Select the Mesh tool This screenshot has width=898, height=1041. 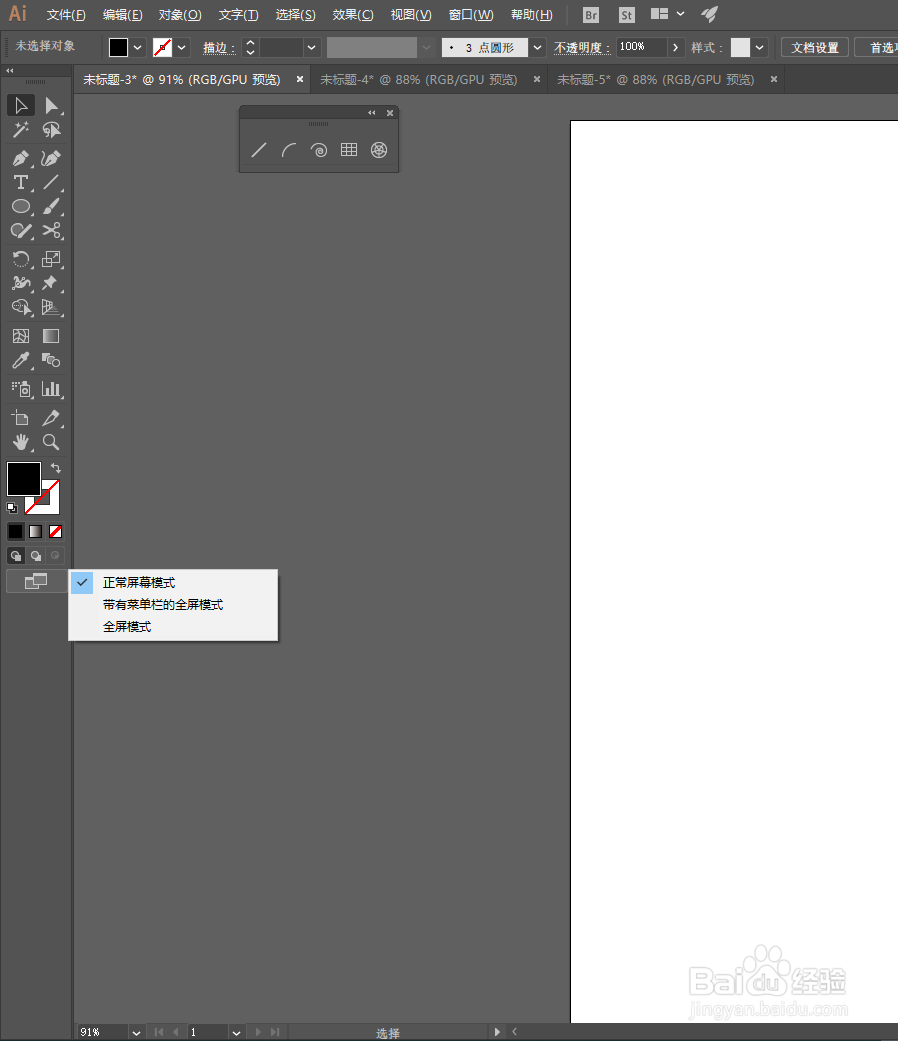[21, 336]
